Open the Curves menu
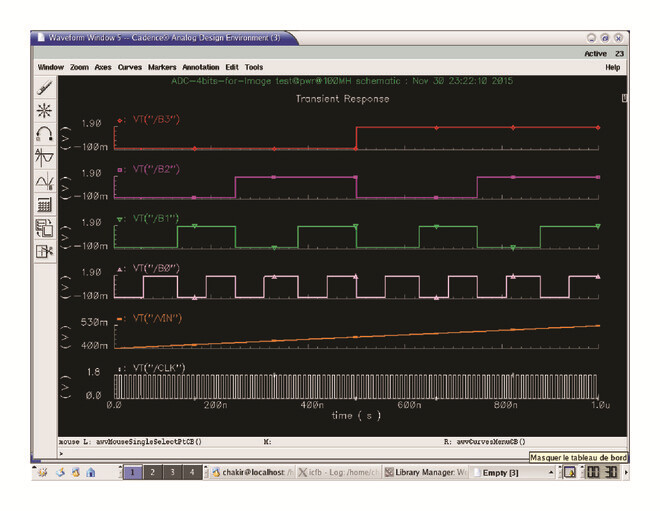Viewport: 660px width, 511px height. (130, 67)
